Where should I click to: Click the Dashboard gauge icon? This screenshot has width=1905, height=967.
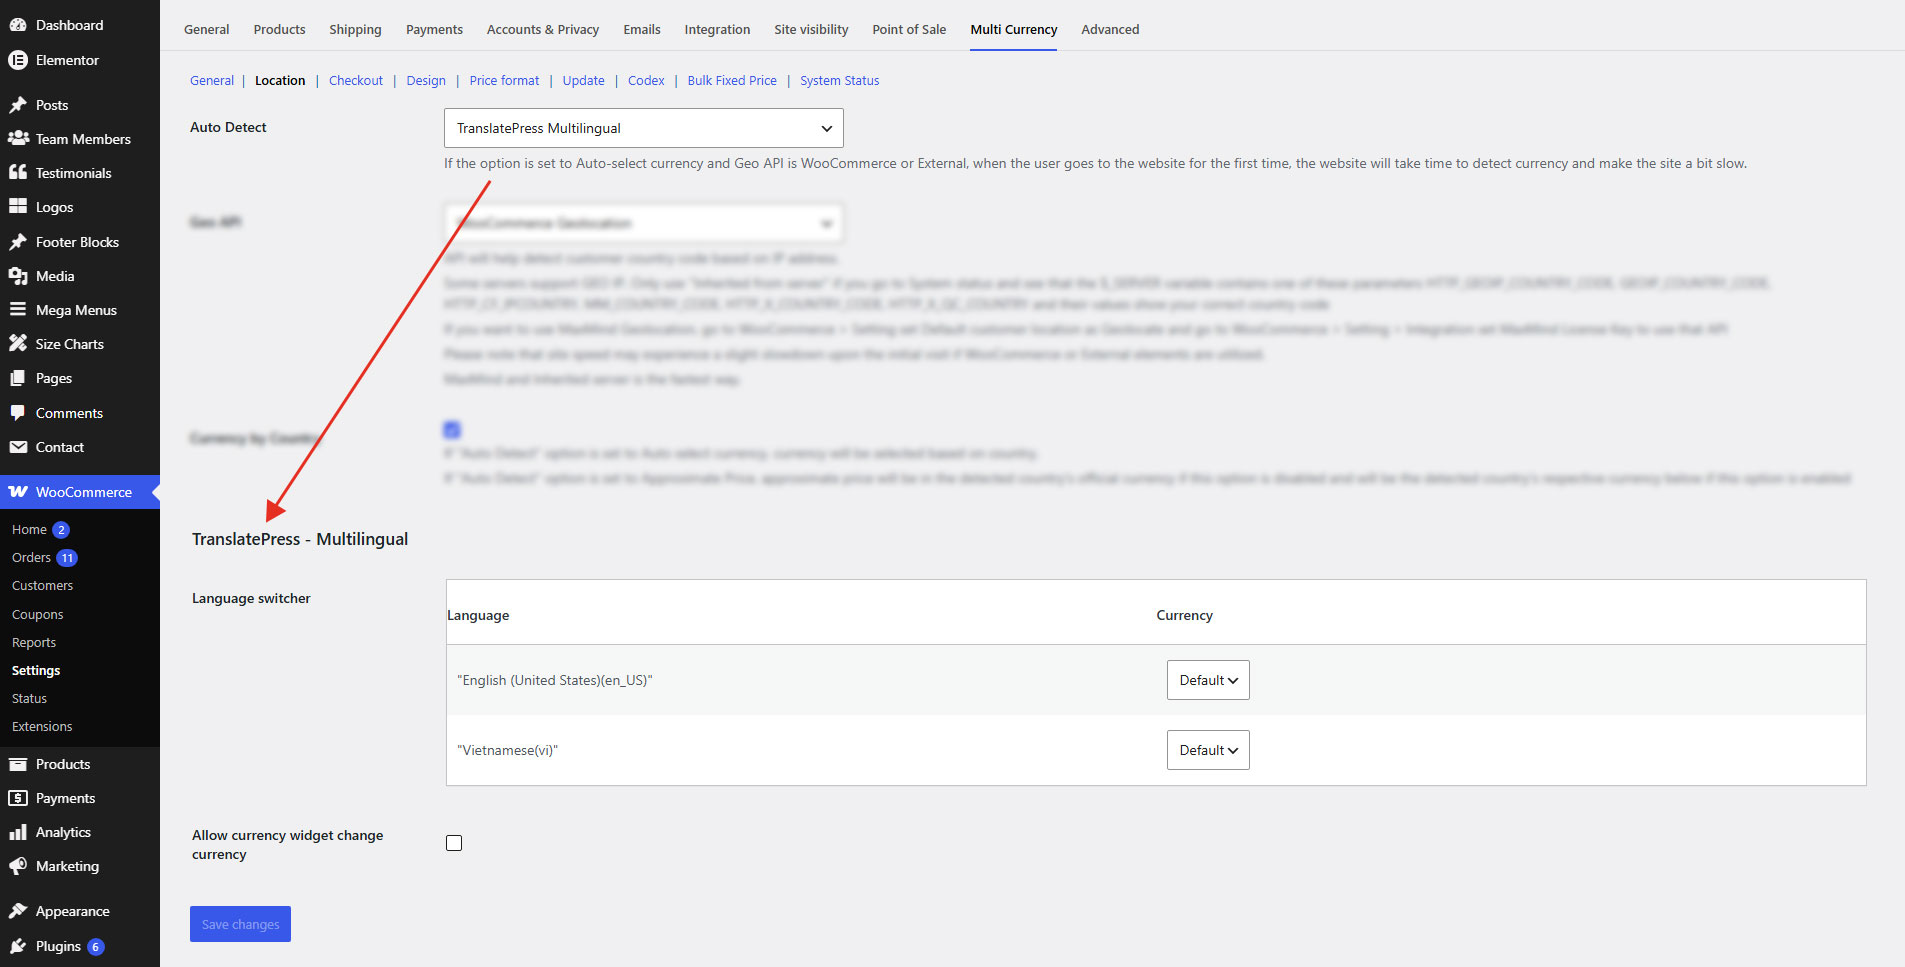tap(18, 25)
